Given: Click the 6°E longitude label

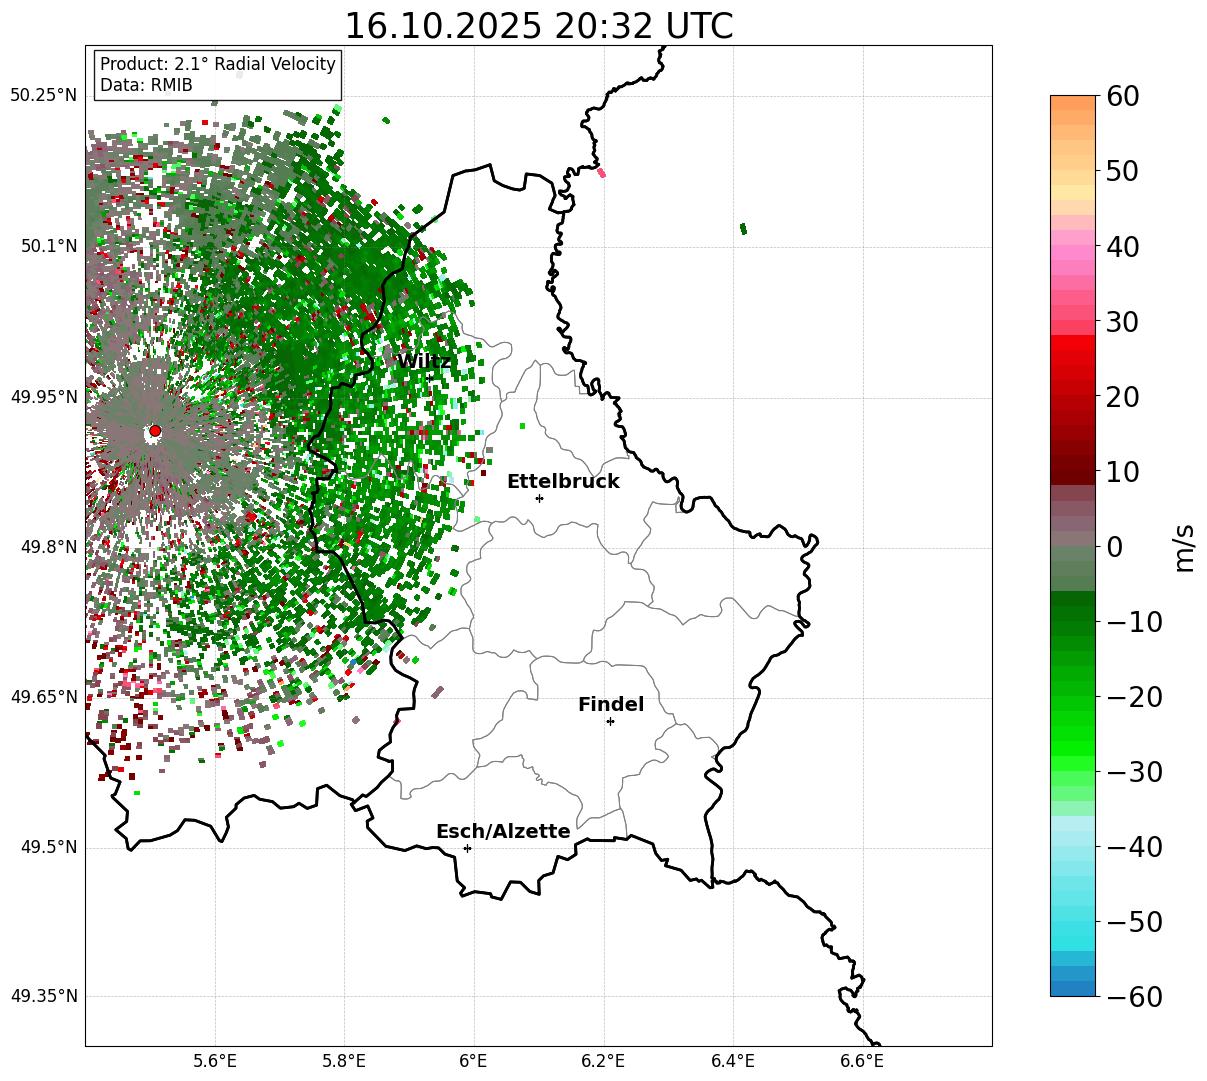Looking at the screenshot, I should [474, 1062].
